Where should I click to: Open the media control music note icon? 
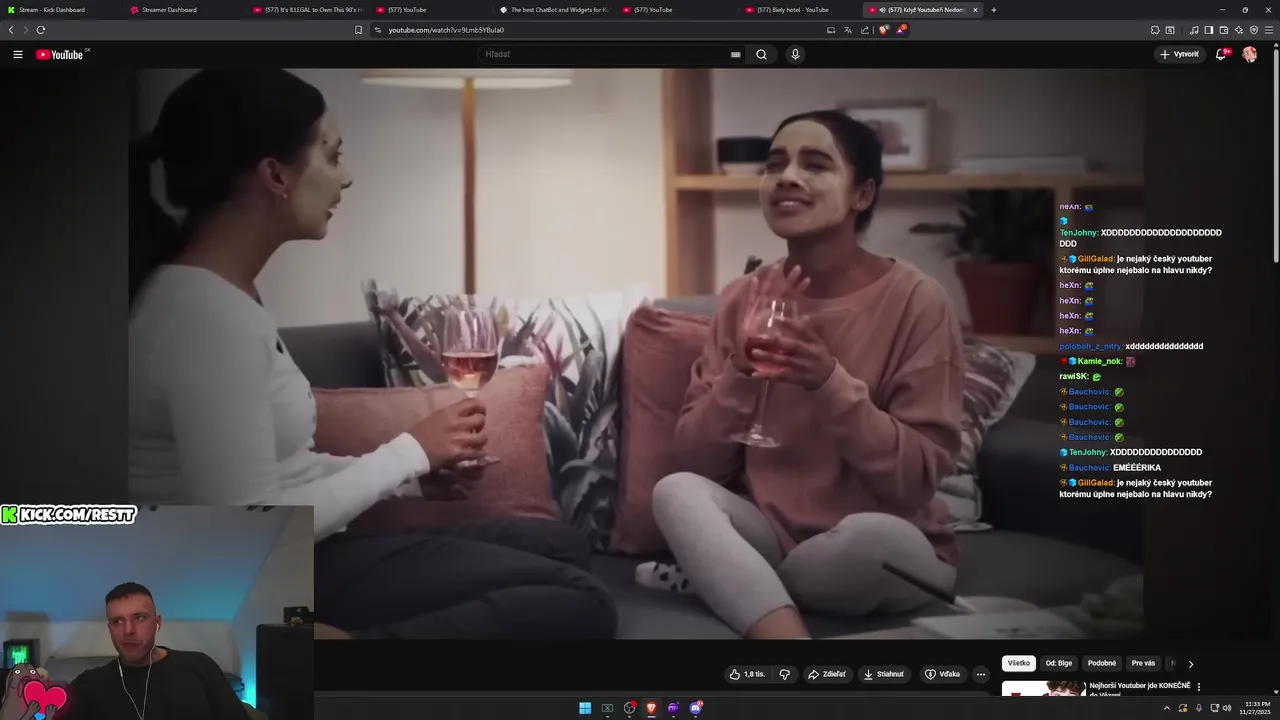pos(1194,30)
